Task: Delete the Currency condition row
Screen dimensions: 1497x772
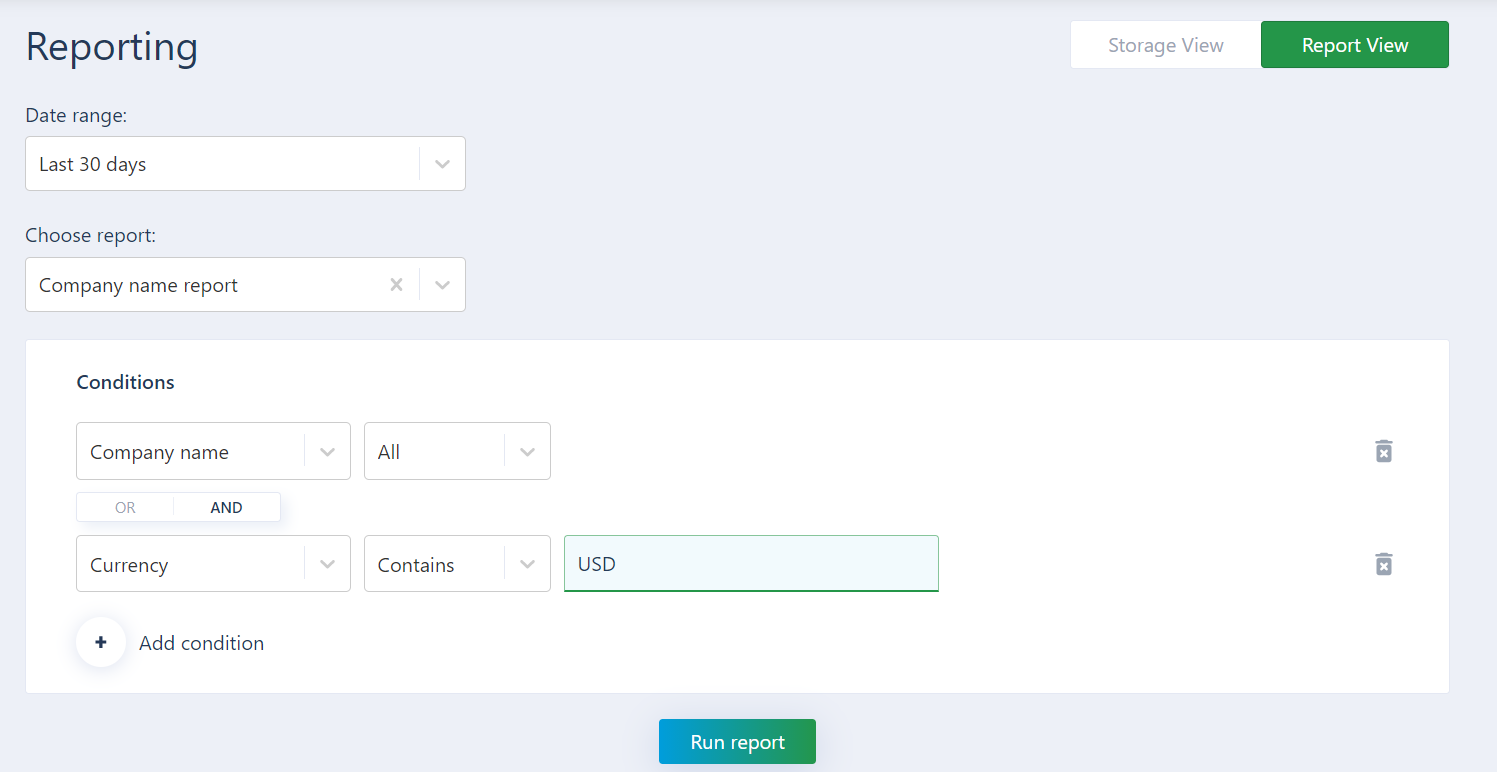Action: coord(1383,564)
